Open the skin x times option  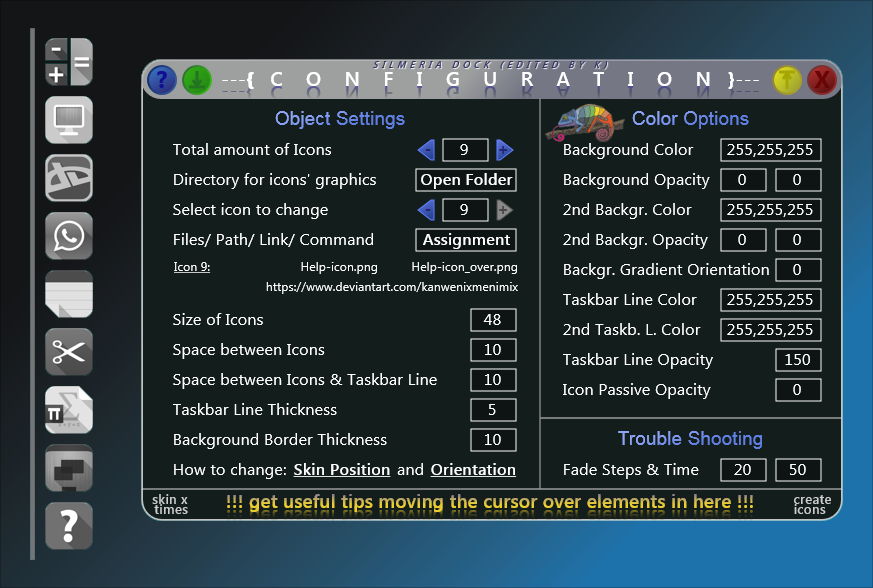point(169,506)
